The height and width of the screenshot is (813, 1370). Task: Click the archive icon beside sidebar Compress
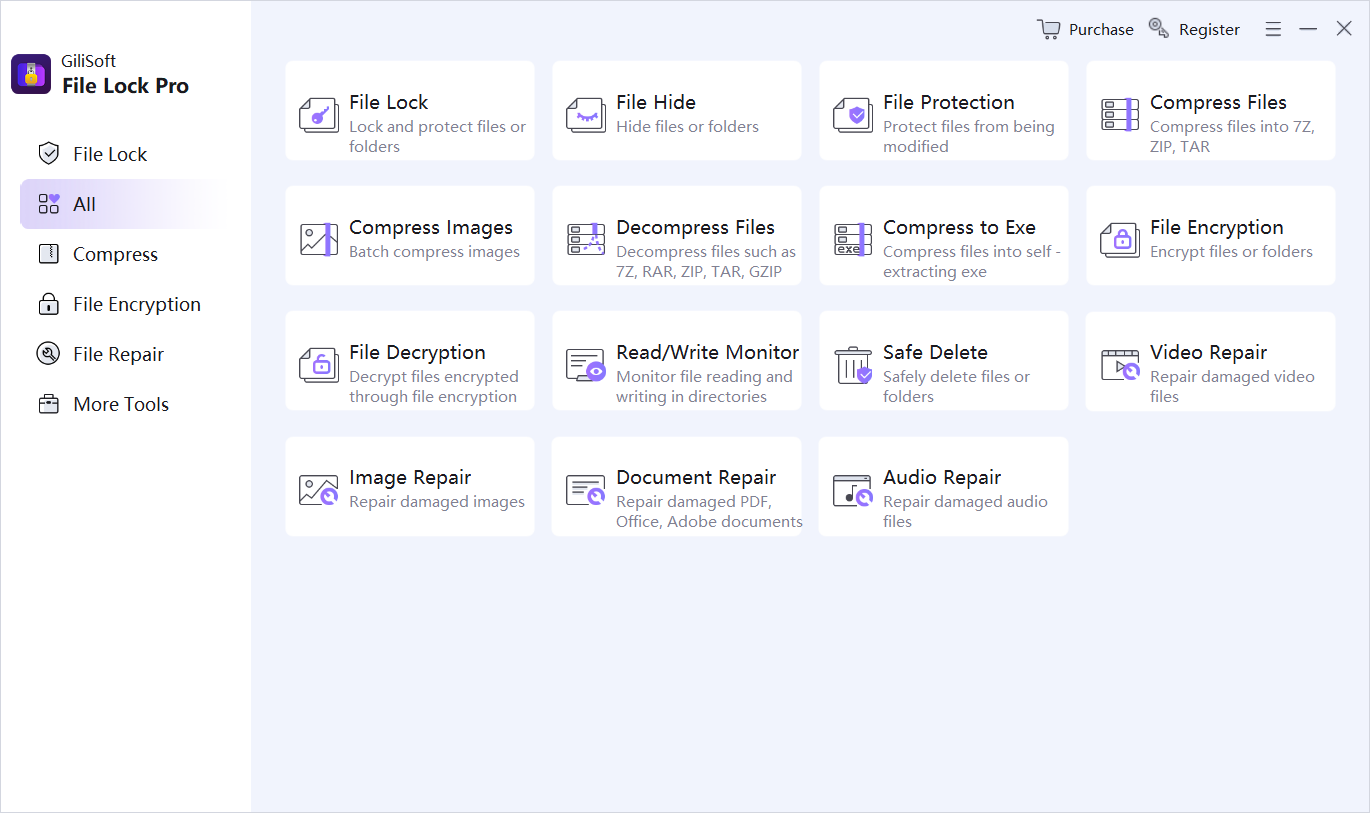point(48,254)
